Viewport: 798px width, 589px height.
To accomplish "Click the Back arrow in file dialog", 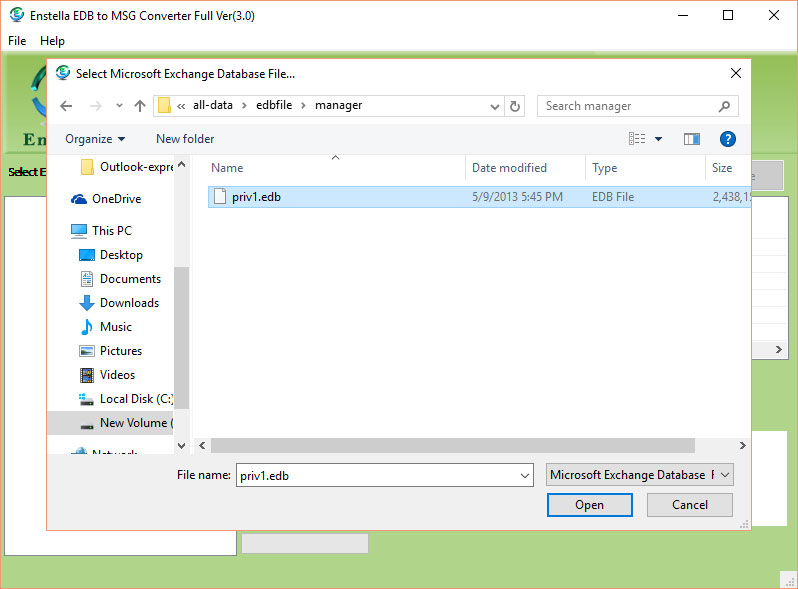I will [66, 106].
